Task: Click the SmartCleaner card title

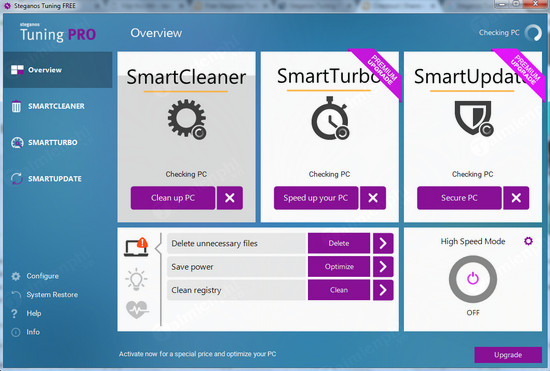Action: tap(186, 77)
